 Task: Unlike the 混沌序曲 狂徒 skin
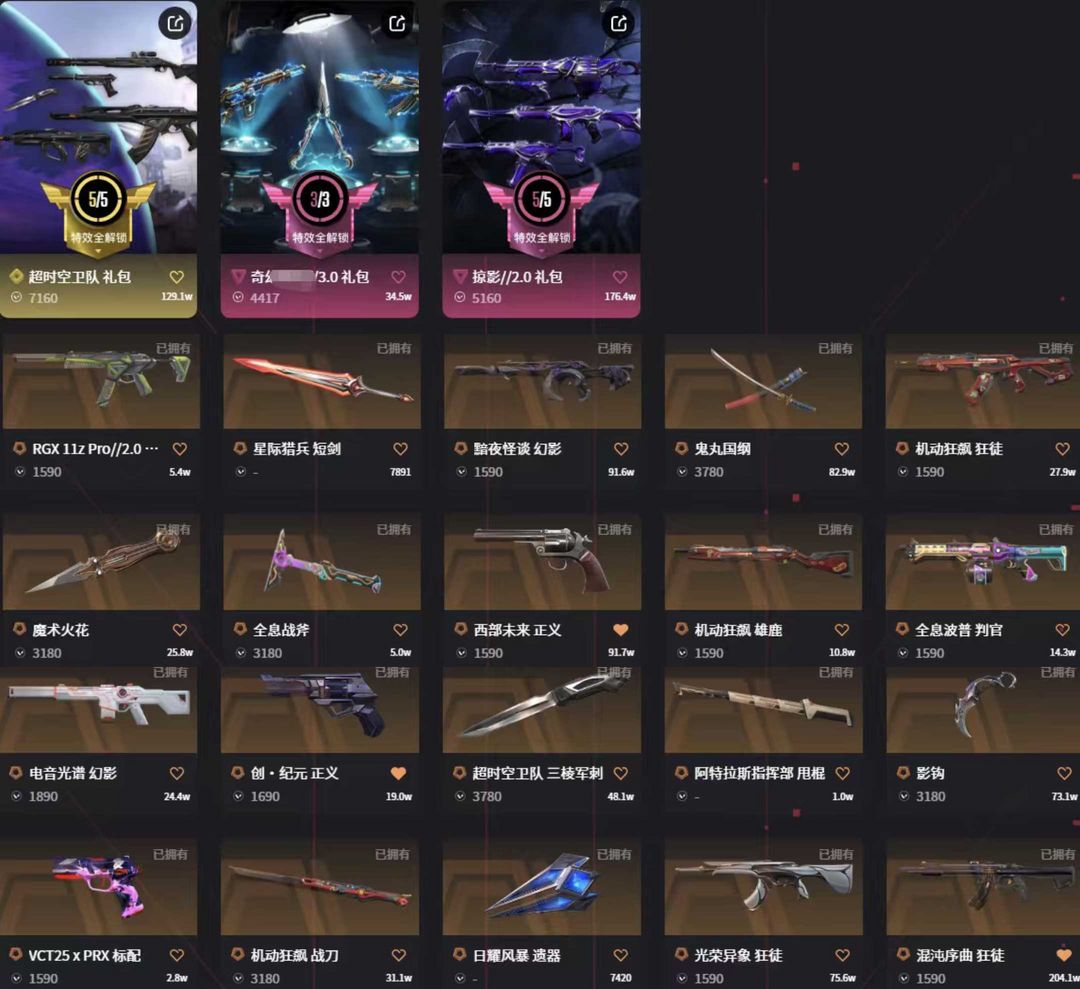pos(1064,955)
